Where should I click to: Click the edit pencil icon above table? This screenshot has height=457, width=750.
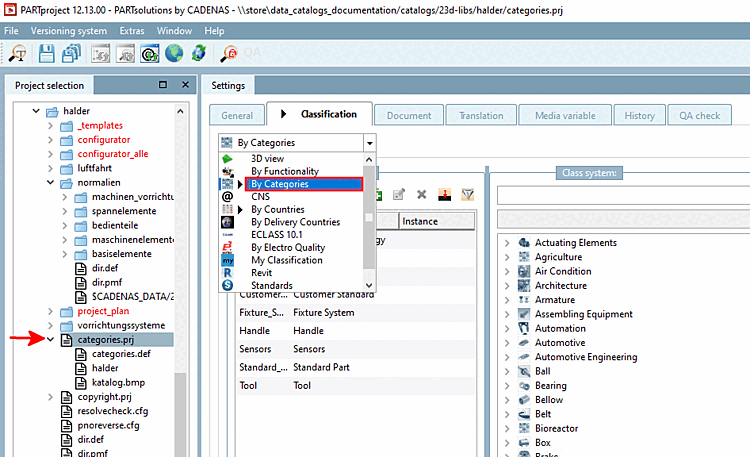(x=398, y=194)
